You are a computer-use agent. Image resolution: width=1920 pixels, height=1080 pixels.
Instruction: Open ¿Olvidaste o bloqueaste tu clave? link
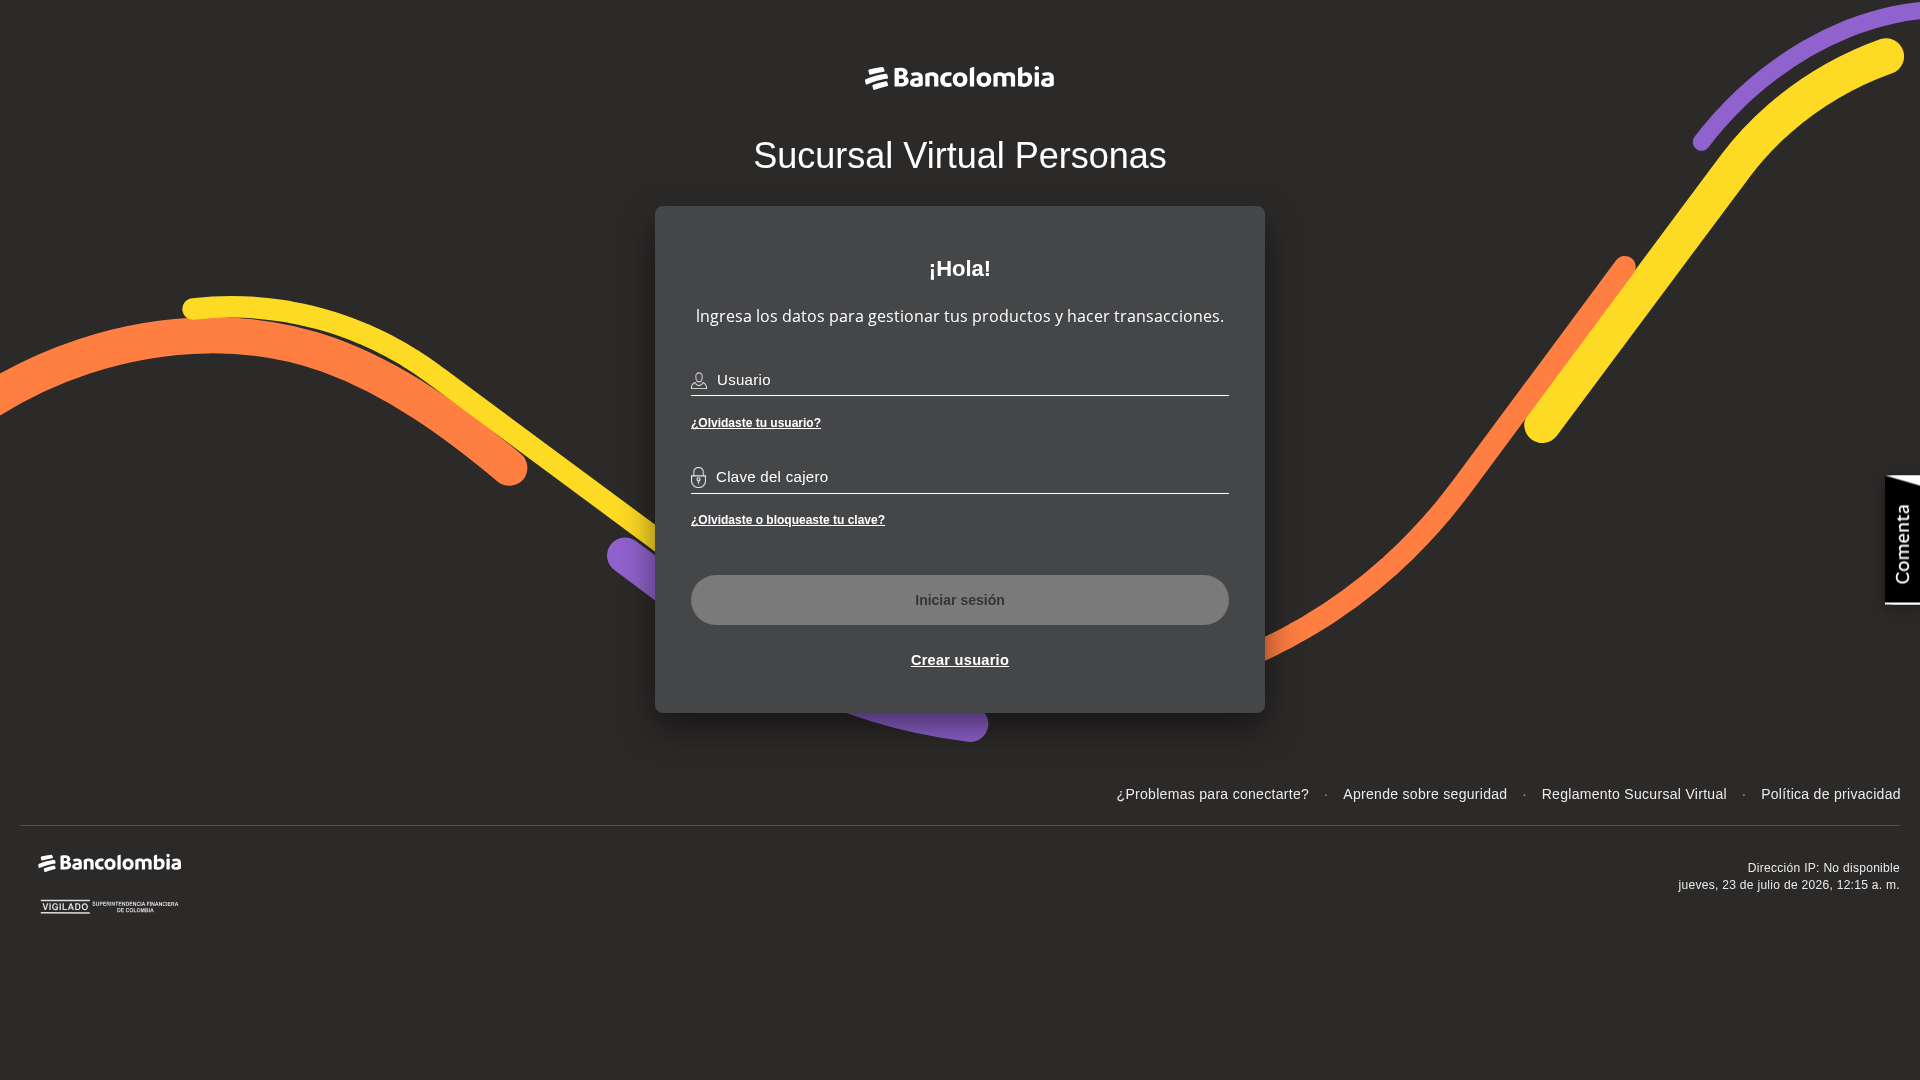pos(787,520)
